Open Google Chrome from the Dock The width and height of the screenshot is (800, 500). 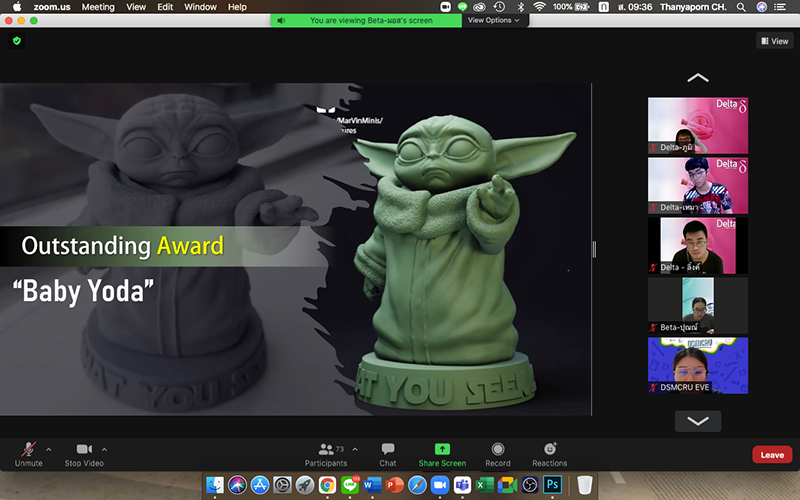tap(327, 485)
